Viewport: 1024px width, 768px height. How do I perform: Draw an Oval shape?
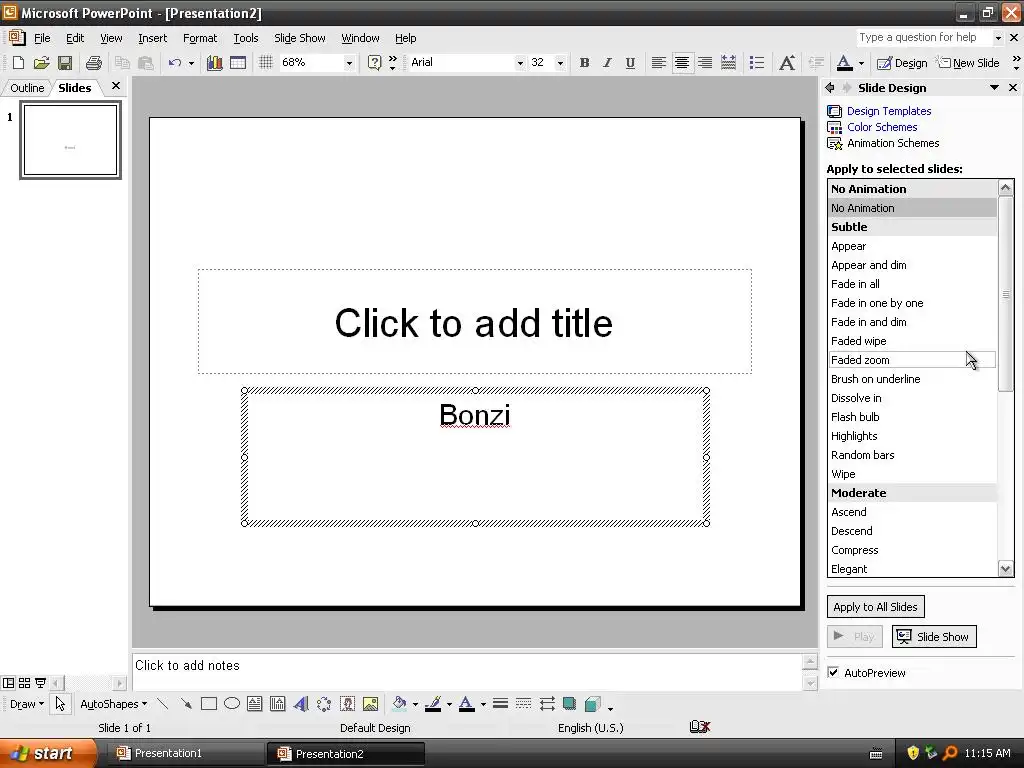pyautogui.click(x=232, y=704)
